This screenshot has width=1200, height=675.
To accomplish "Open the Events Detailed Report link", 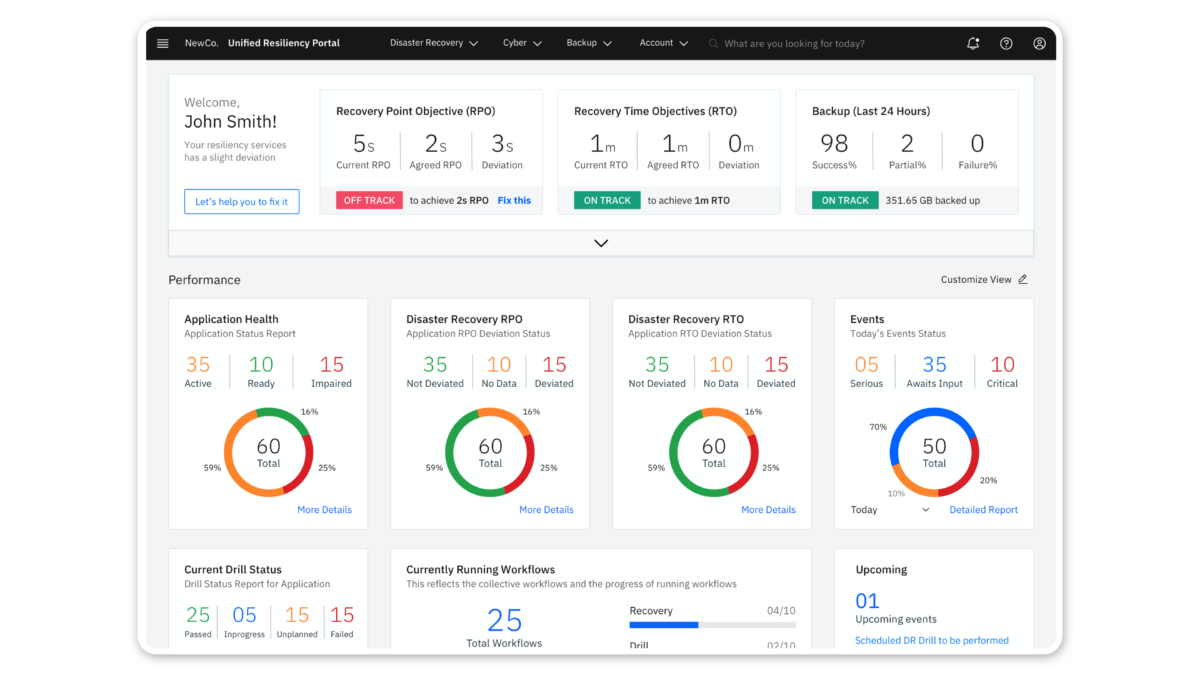I will coord(983,510).
